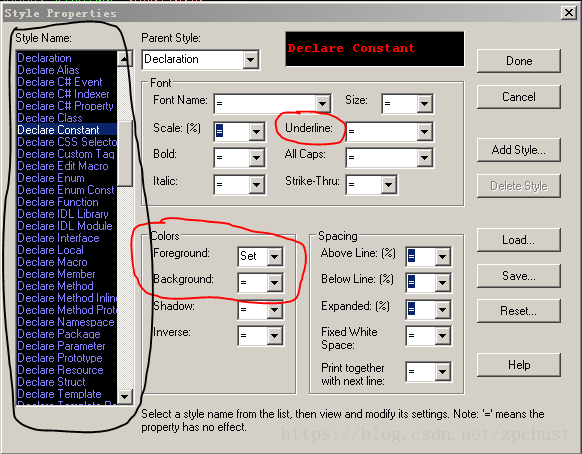Open the Fixed White Space dropdown
The height and width of the screenshot is (454, 582).
click(442, 336)
